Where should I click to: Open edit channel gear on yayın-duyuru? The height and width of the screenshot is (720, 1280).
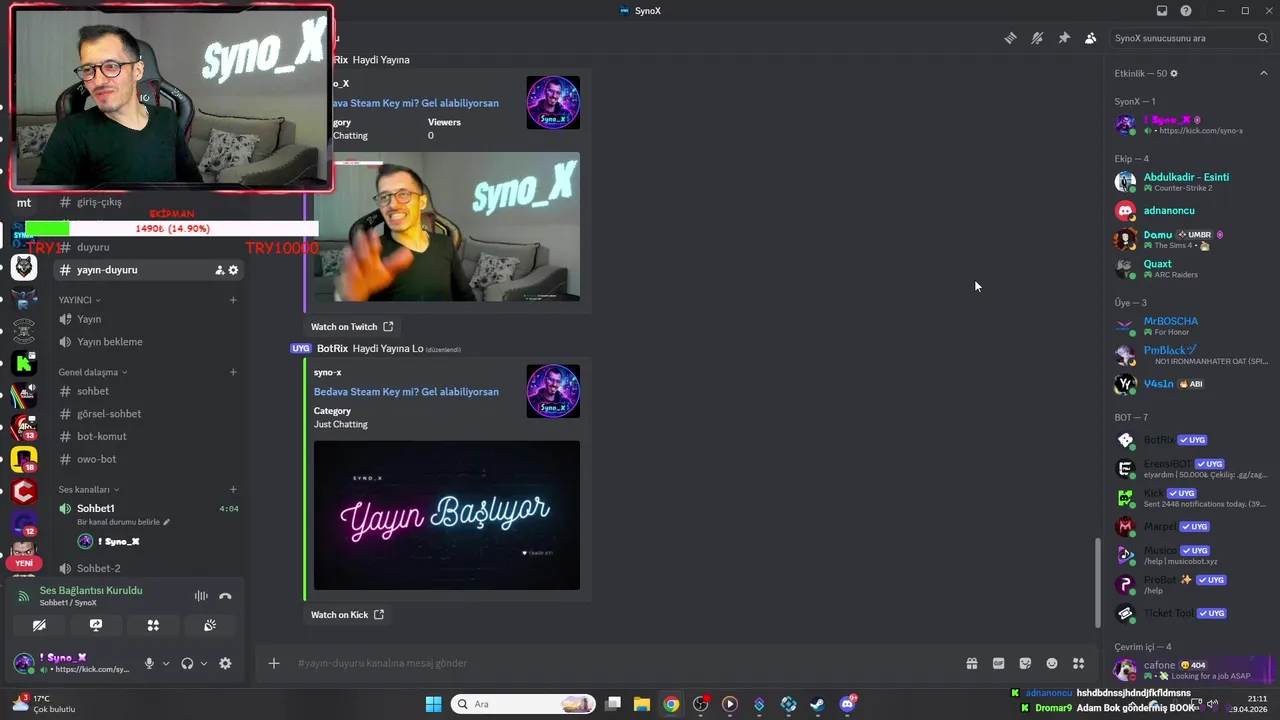click(234, 270)
